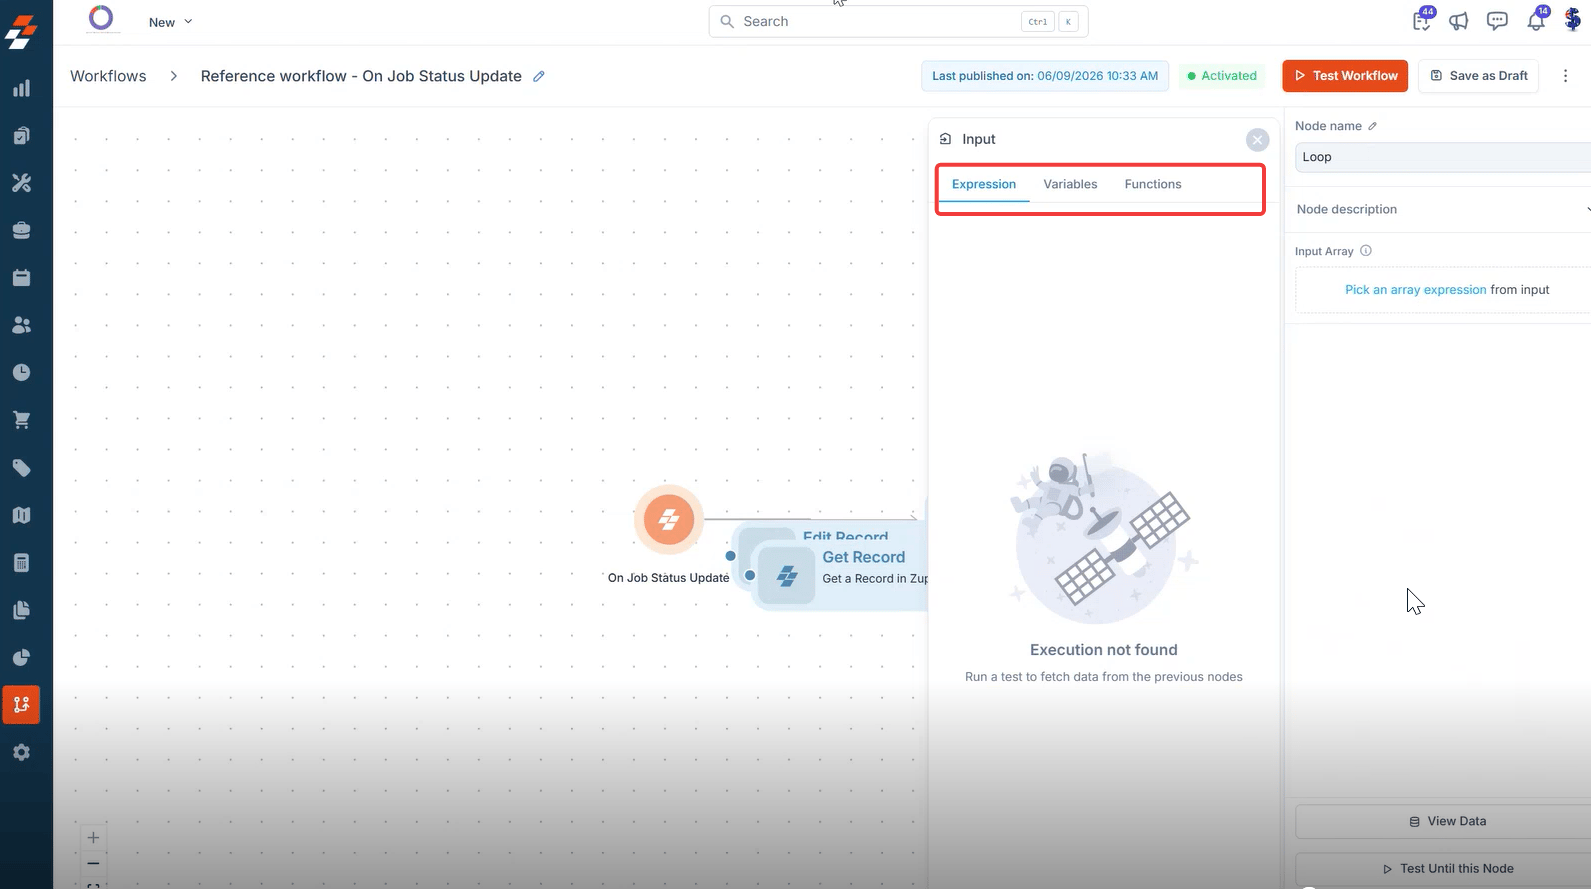This screenshot has width=1591, height=889.
Task: Click the pencil icon next to Node name
Action: [1373, 126]
